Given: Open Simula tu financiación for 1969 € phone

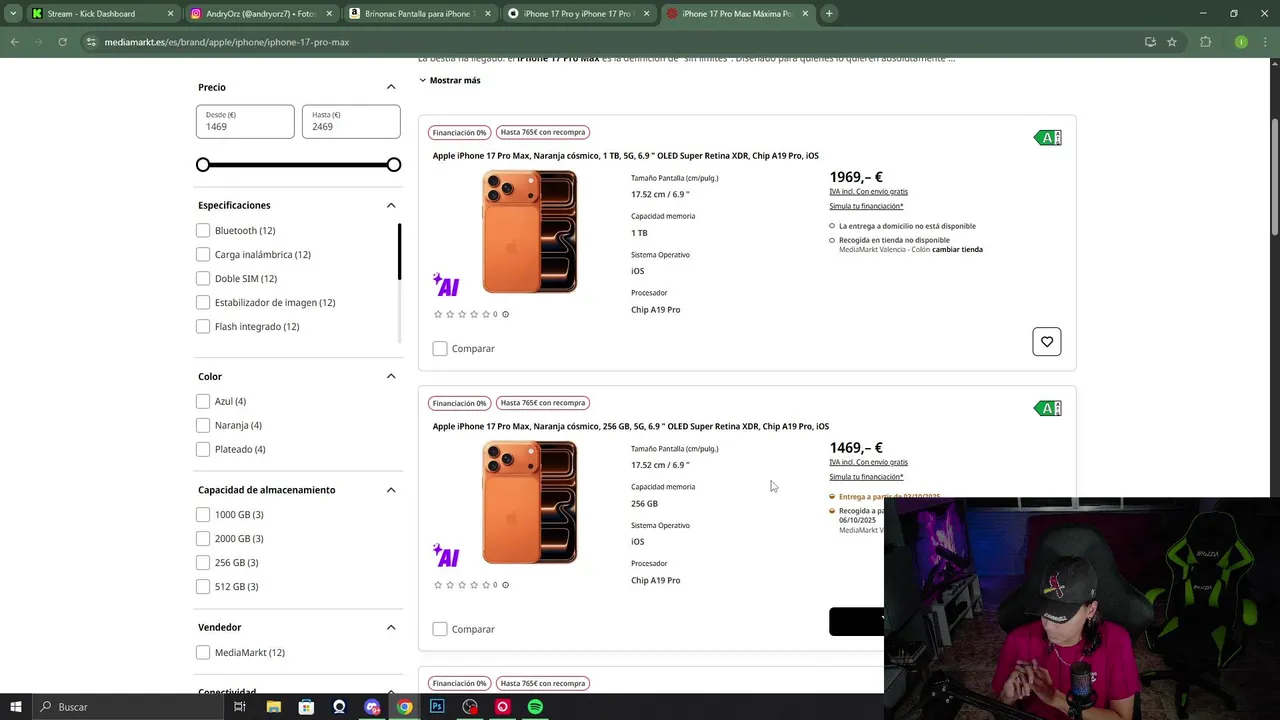Looking at the screenshot, I should pyautogui.click(x=866, y=206).
